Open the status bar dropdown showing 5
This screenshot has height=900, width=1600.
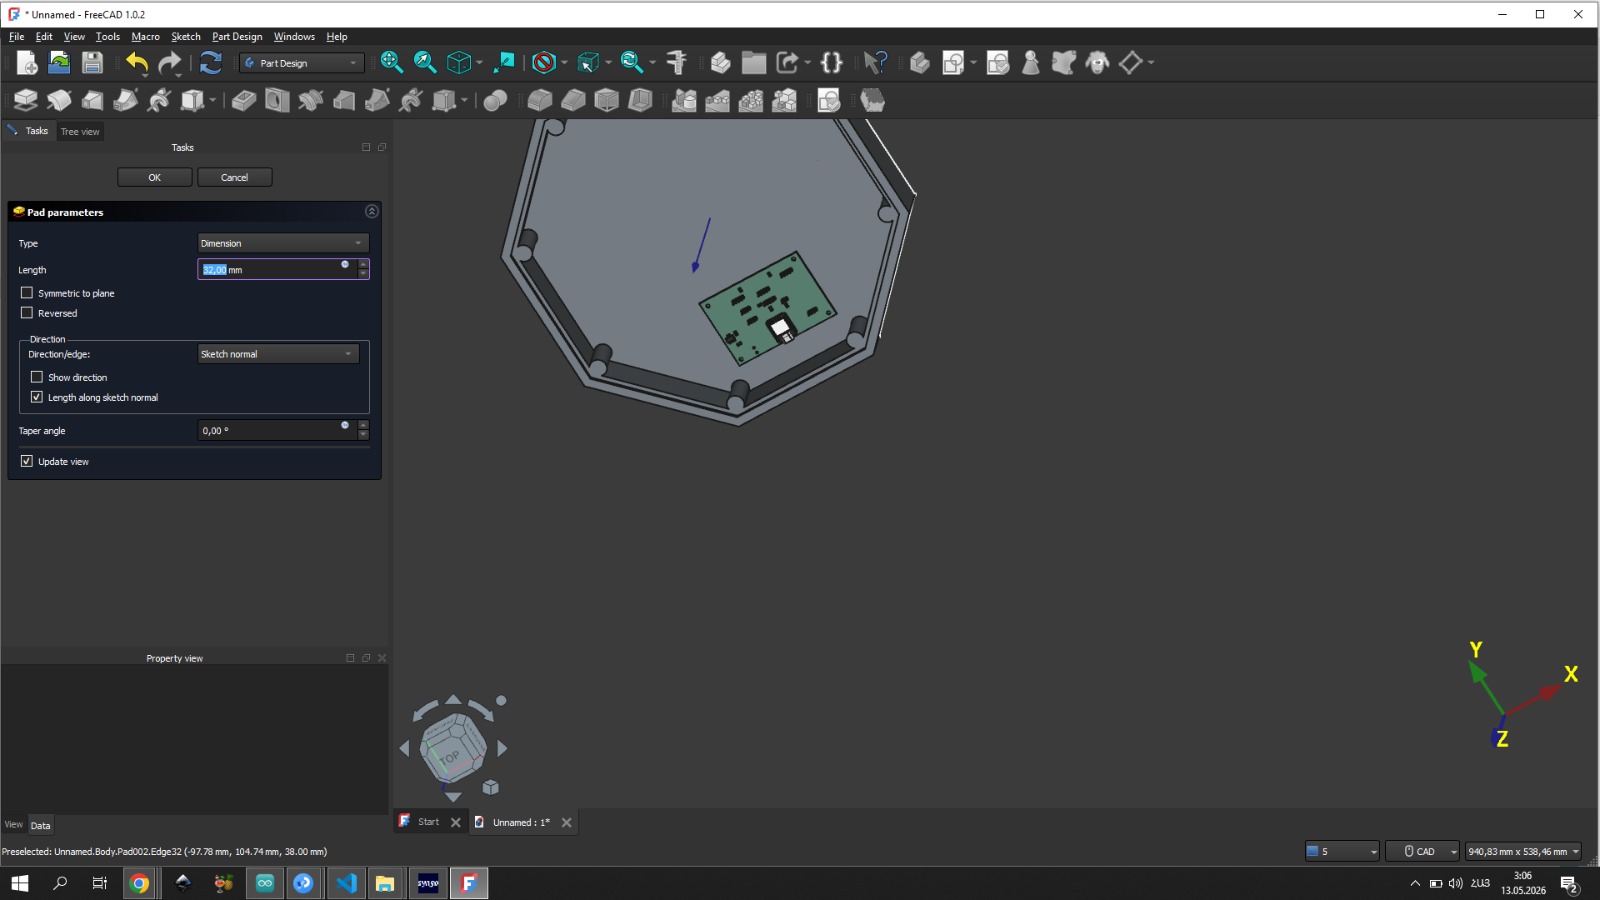1342,851
